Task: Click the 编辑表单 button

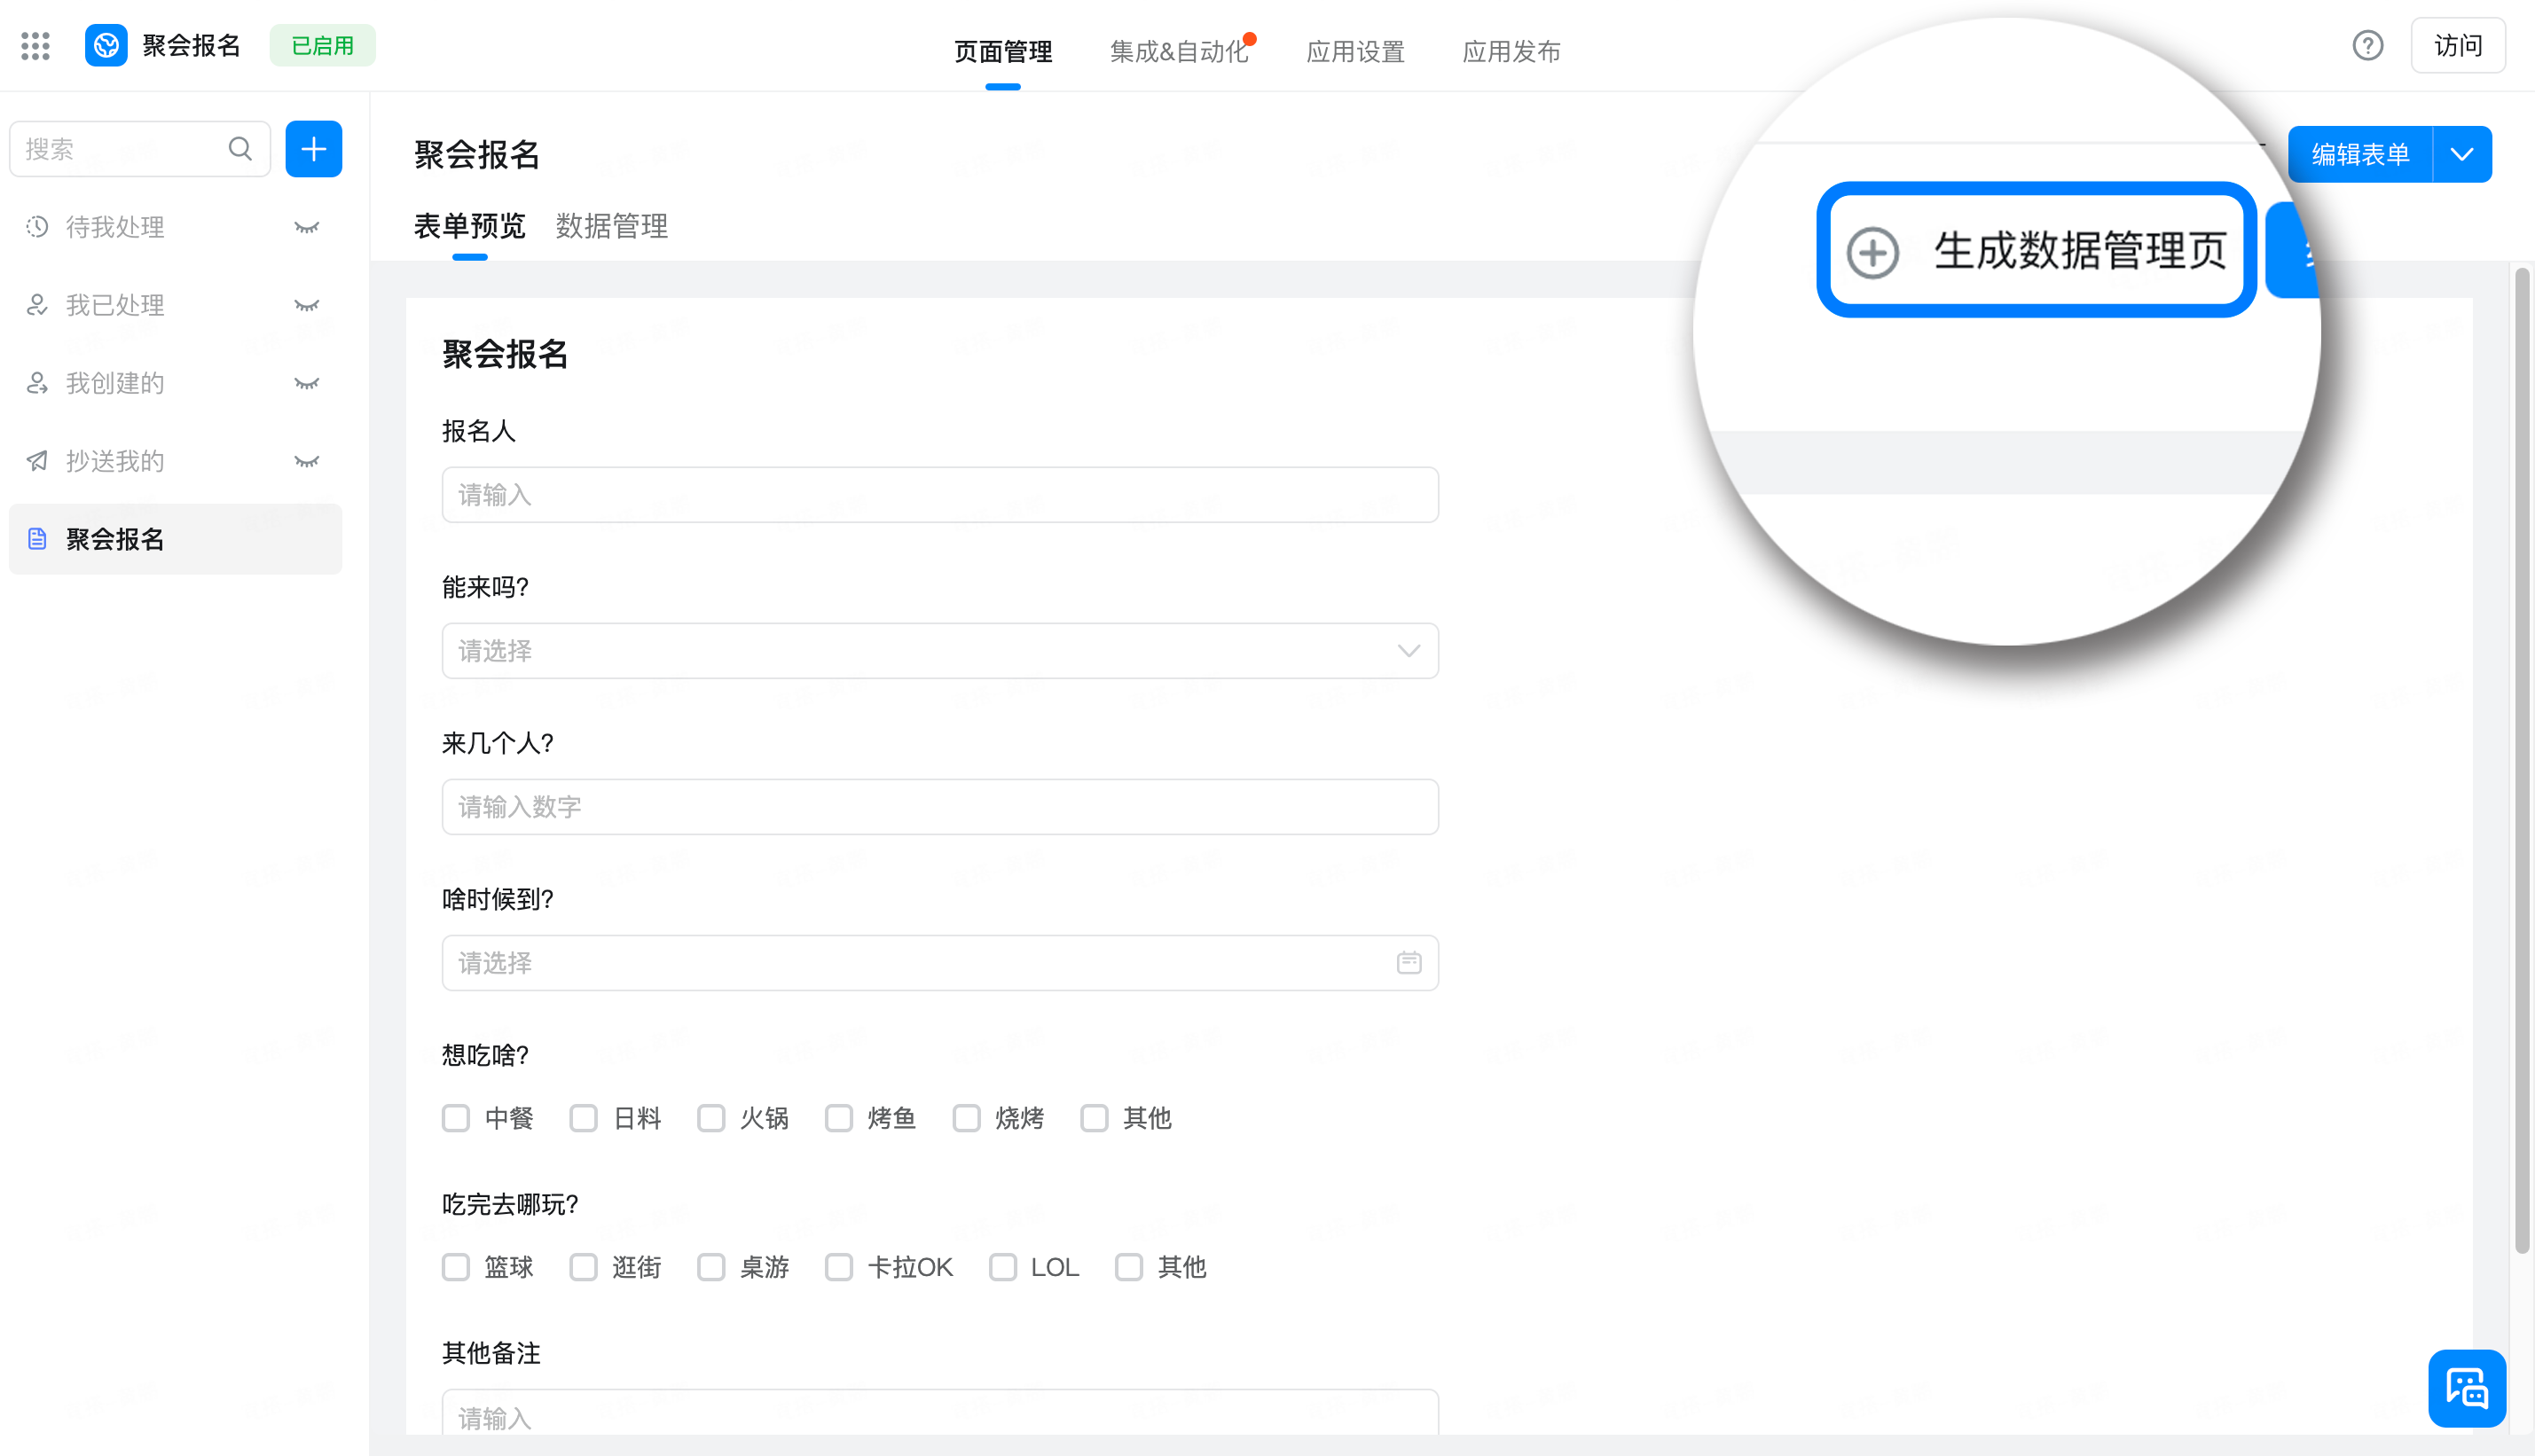Action: pos(2361,154)
